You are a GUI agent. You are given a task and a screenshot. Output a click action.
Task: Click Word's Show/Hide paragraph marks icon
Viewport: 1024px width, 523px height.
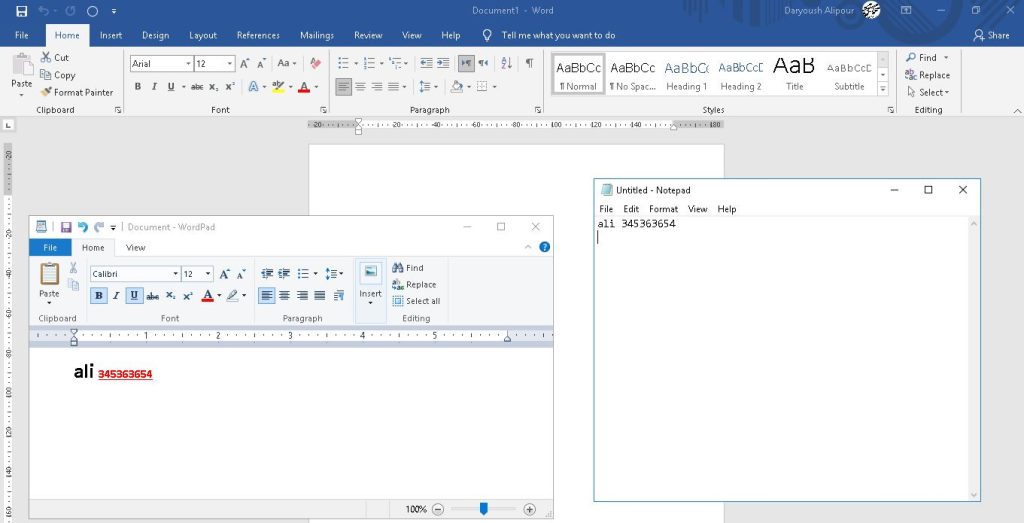(x=529, y=63)
